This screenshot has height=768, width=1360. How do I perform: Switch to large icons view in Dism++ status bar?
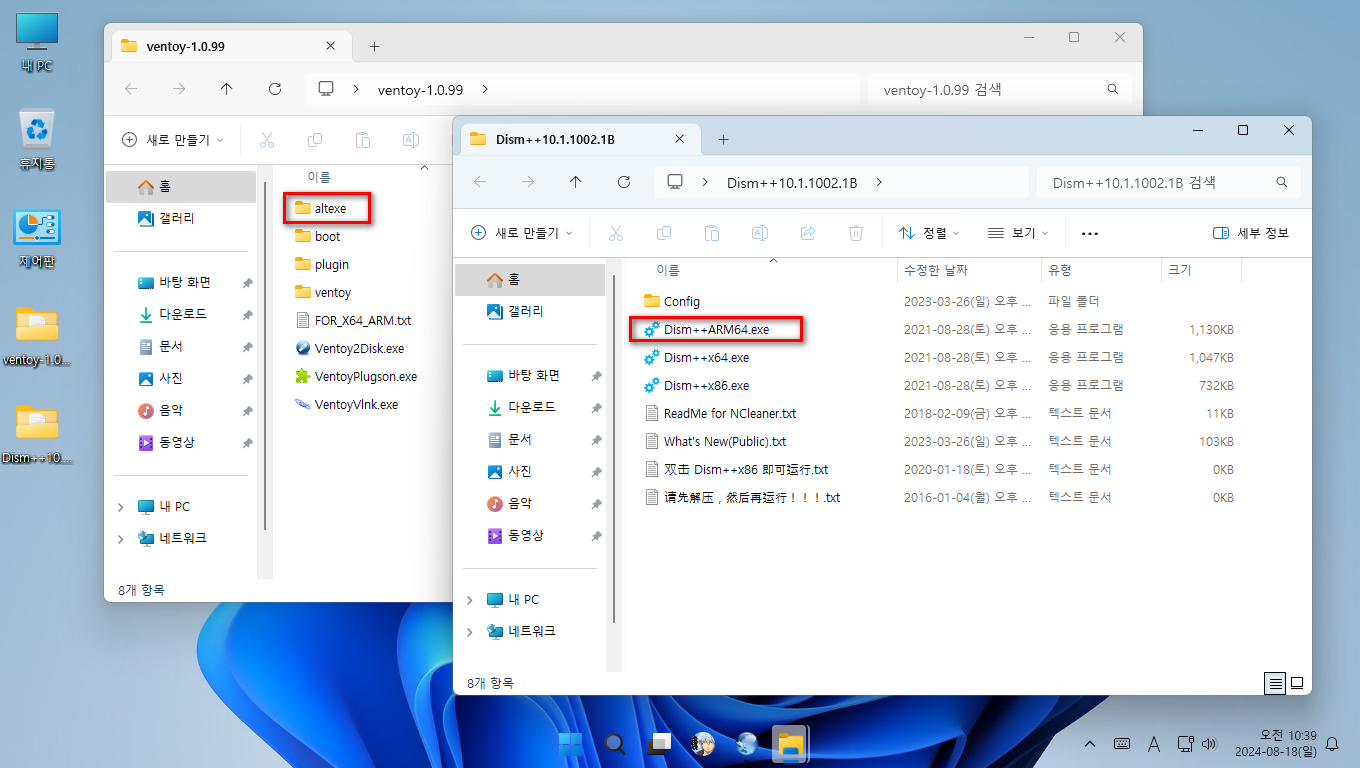(1297, 683)
